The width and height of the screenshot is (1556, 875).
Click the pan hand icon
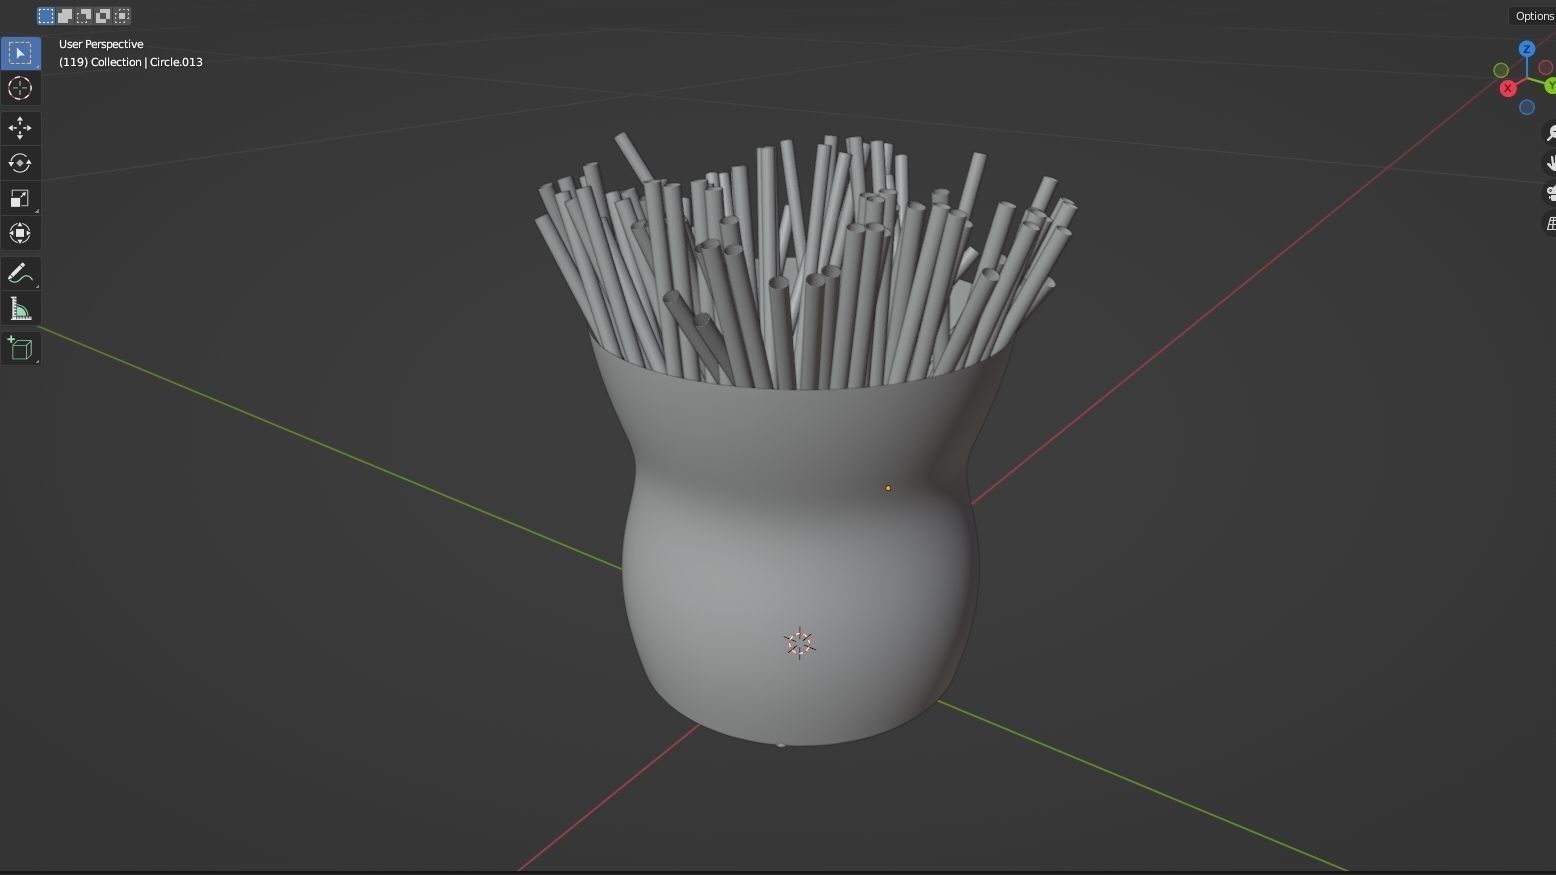click(1551, 162)
